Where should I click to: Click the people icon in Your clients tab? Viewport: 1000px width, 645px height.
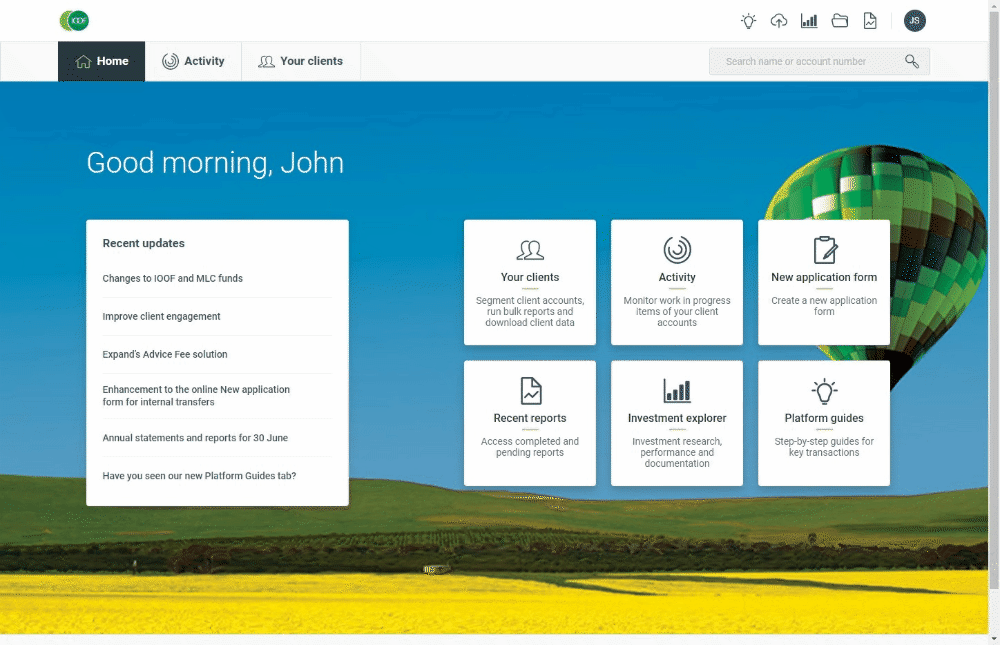coord(267,61)
